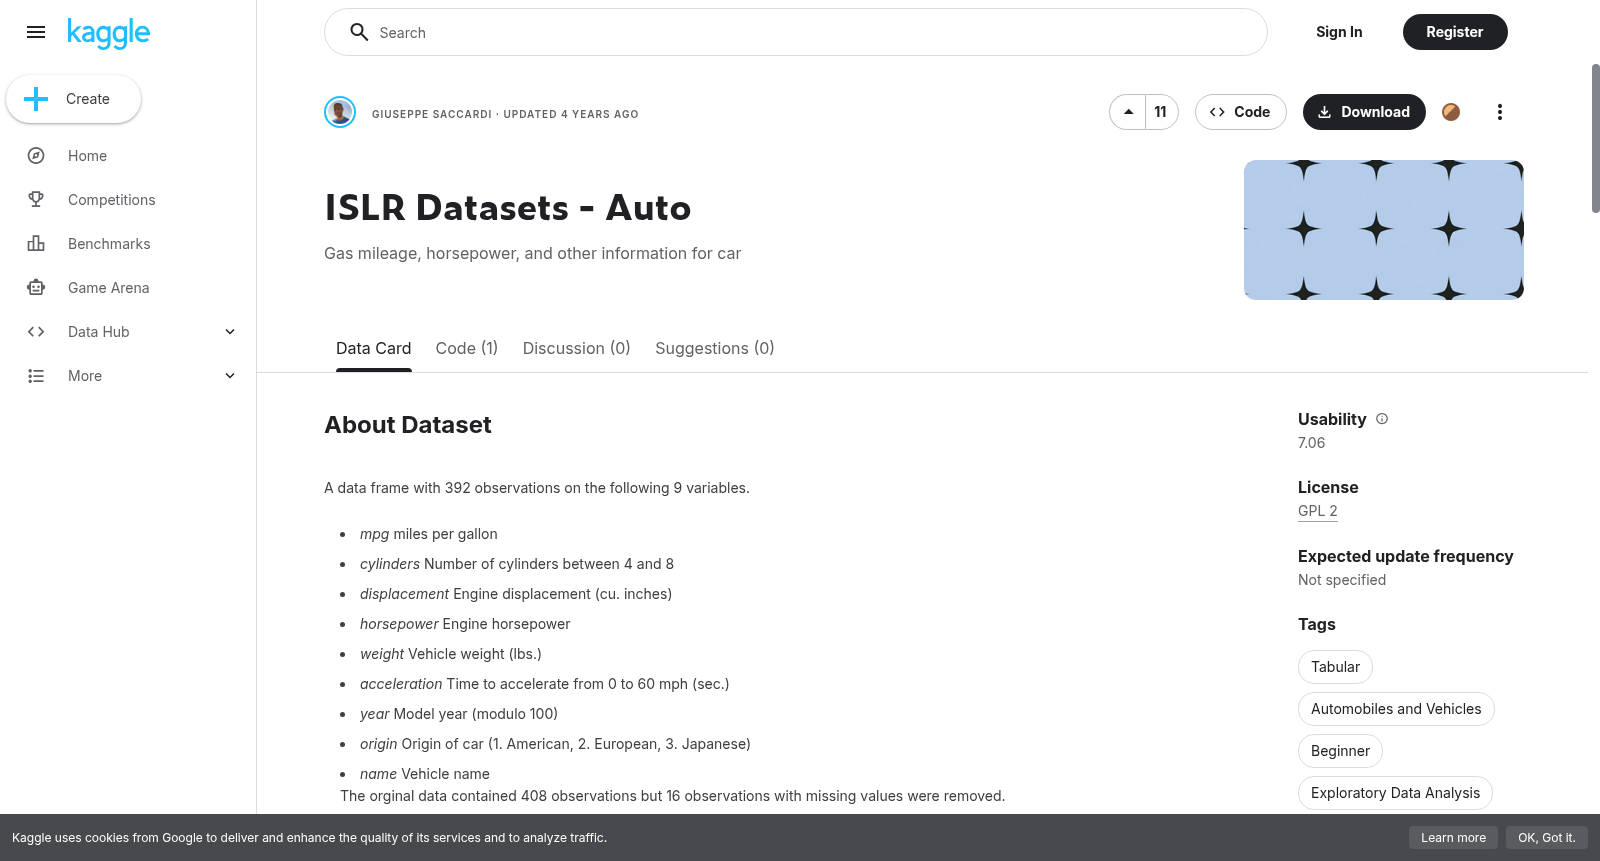Expand the Data Hub section
This screenshot has height=861, width=1600.
click(230, 332)
